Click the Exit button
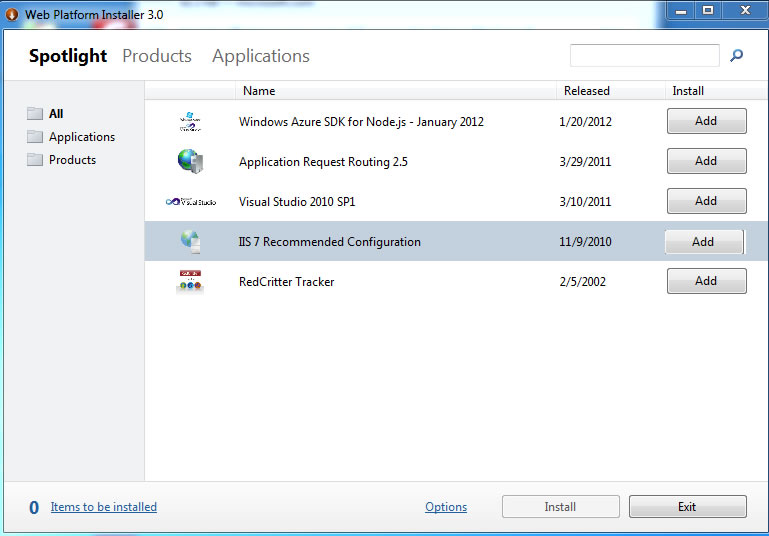This screenshot has width=769, height=536. [688, 507]
